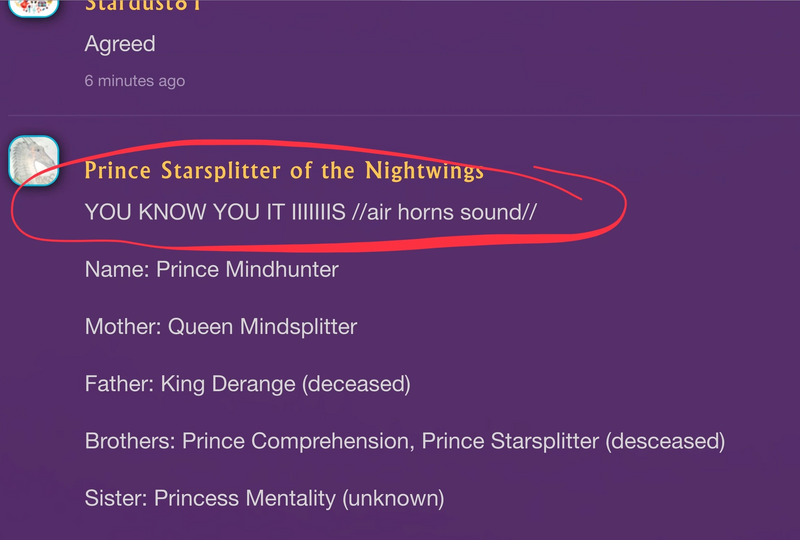This screenshot has width=800, height=540.
Task: Open "Prince Starsplitter of the Nightwings" profile name
Action: point(284,171)
